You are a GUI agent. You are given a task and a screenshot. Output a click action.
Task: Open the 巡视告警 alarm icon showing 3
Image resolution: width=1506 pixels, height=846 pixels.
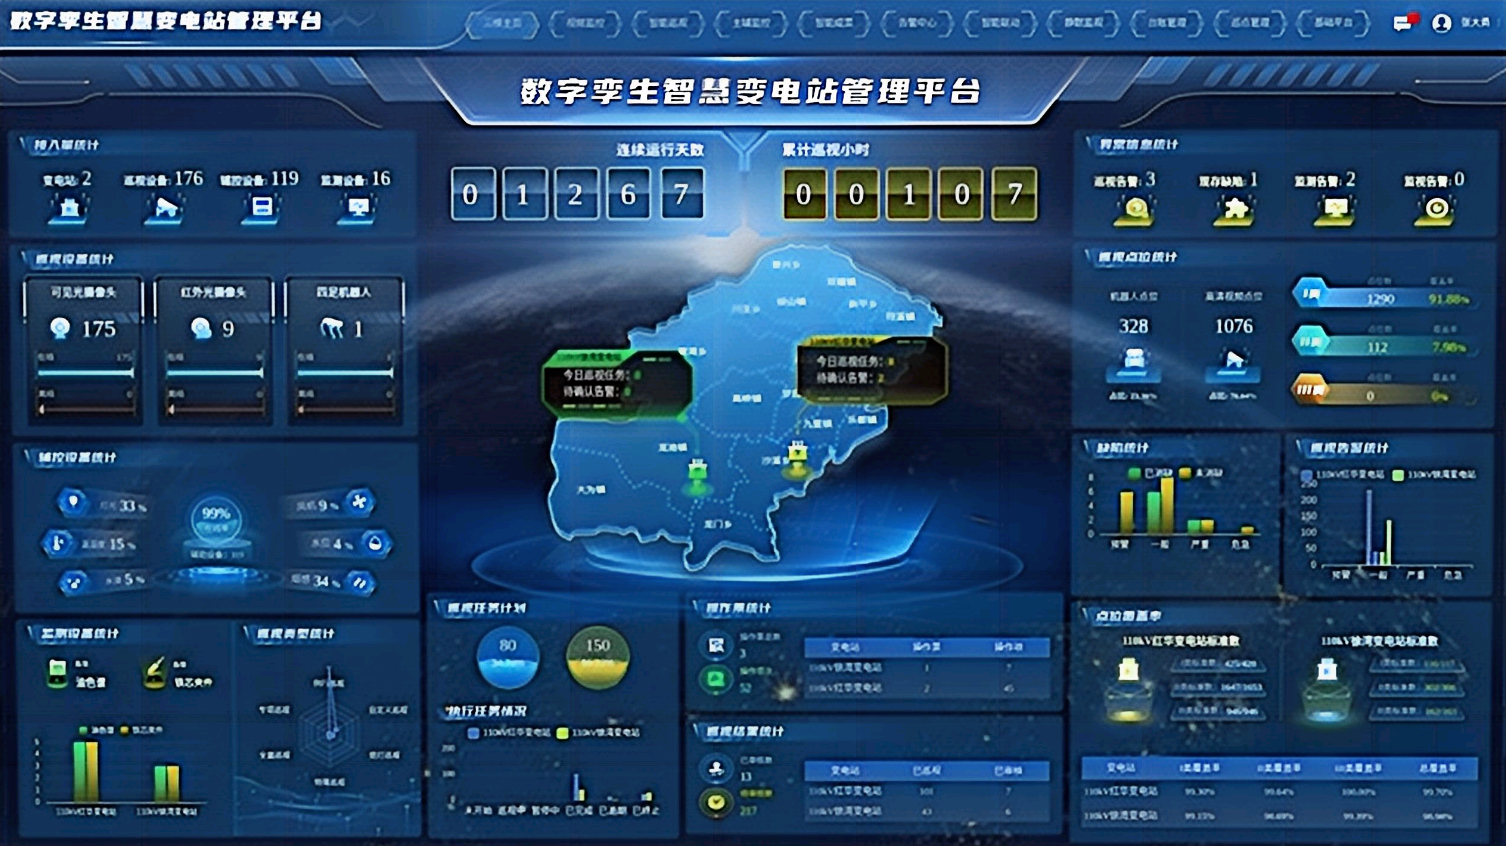[x=1135, y=209]
